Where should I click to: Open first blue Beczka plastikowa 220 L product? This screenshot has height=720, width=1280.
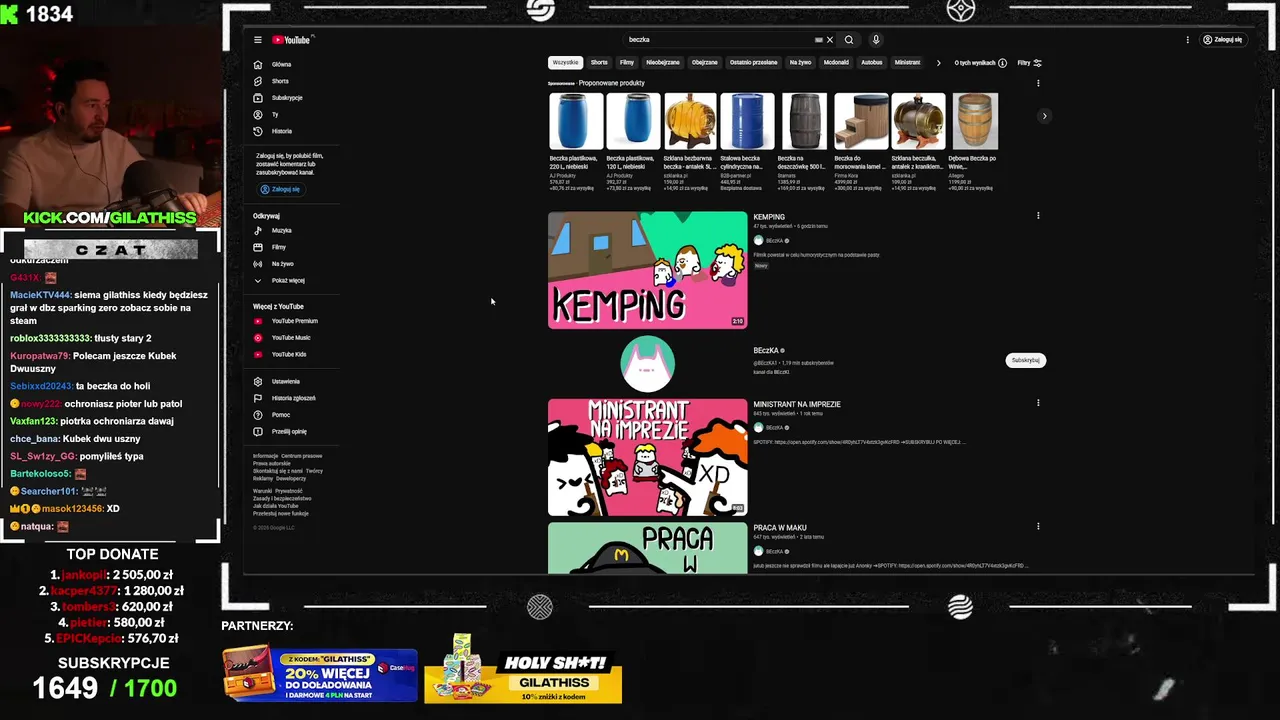(575, 141)
